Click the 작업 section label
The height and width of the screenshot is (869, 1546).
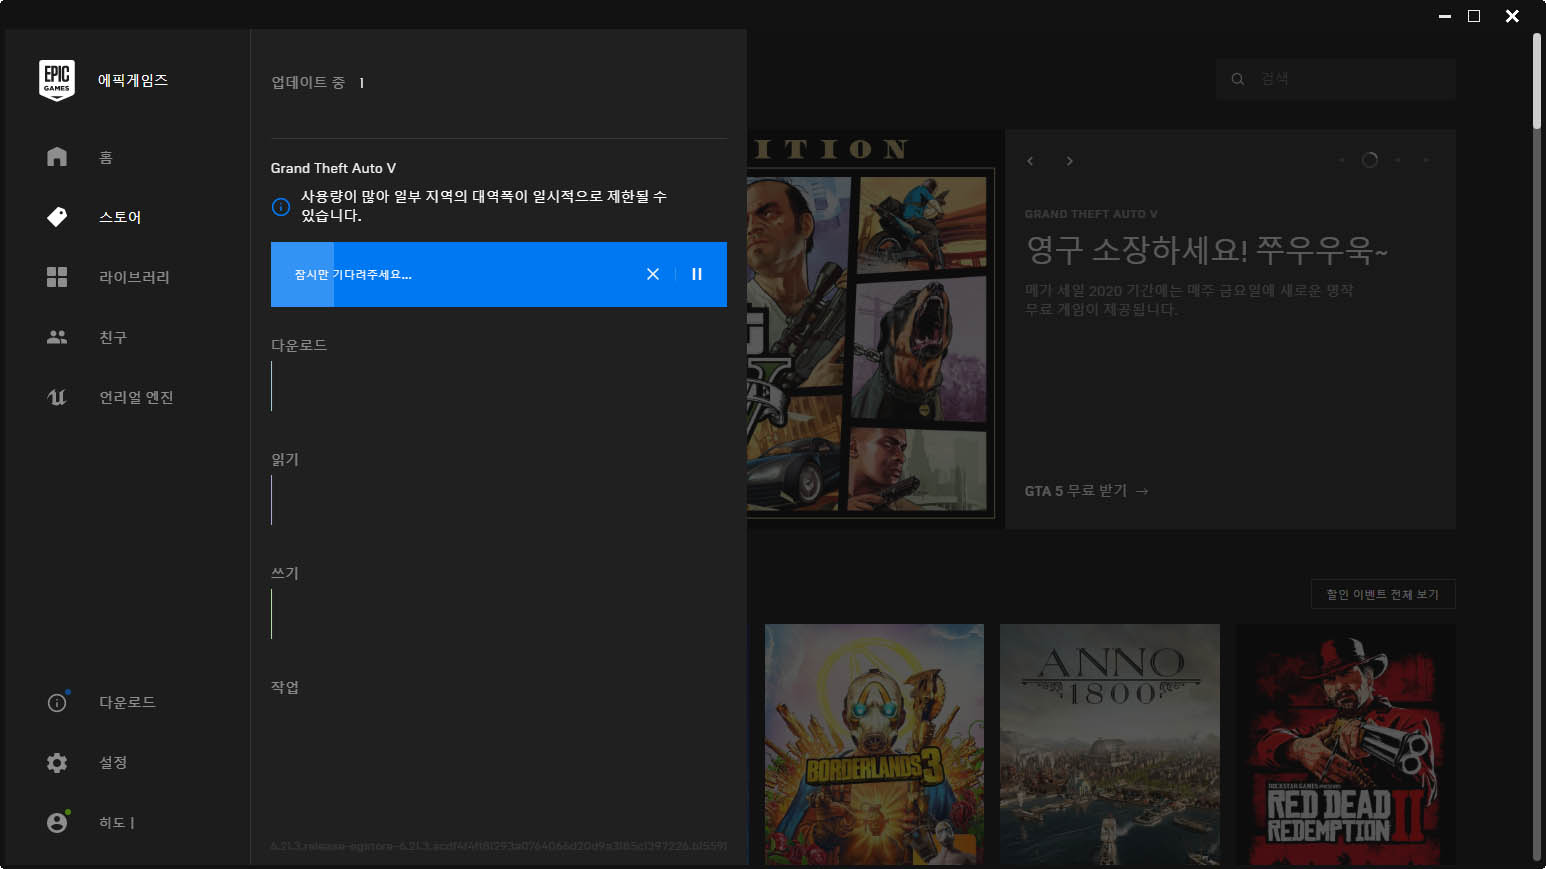285,687
